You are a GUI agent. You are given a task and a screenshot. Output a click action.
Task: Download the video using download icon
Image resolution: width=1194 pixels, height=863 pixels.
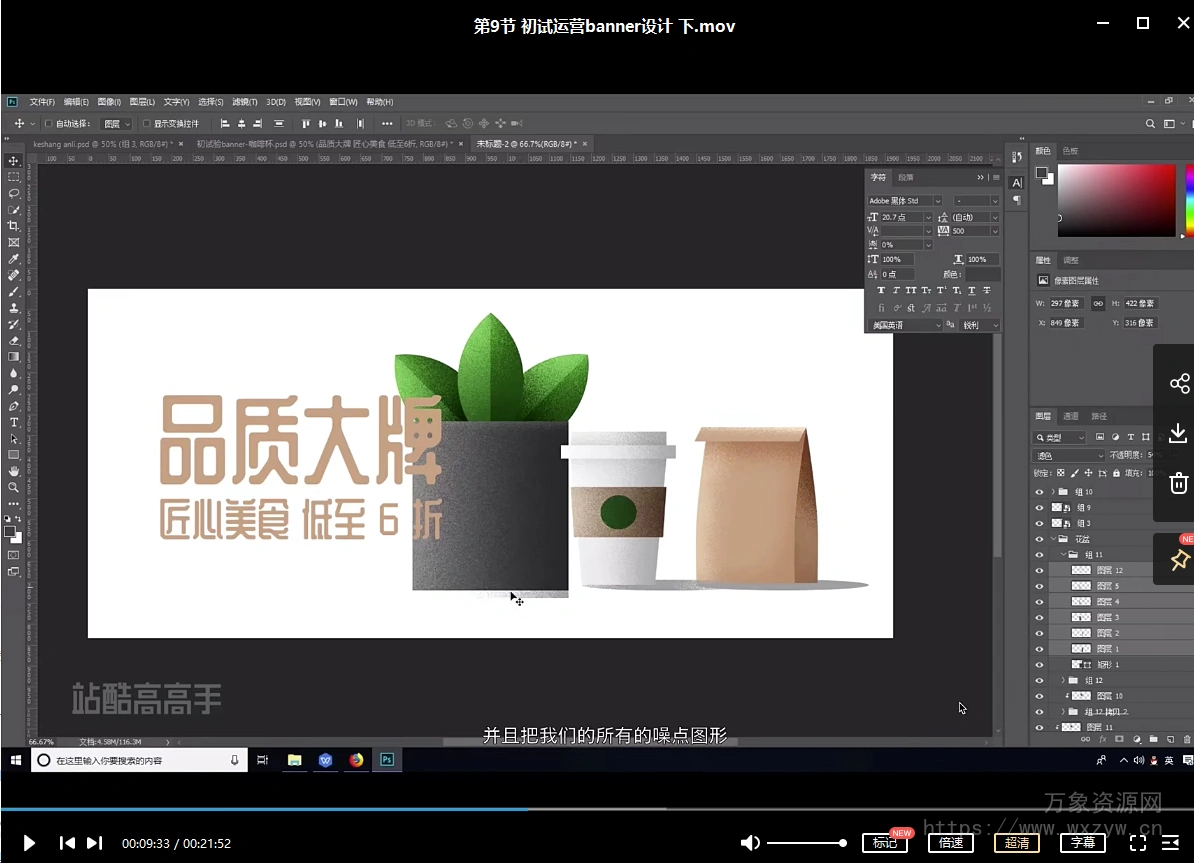(x=1179, y=433)
